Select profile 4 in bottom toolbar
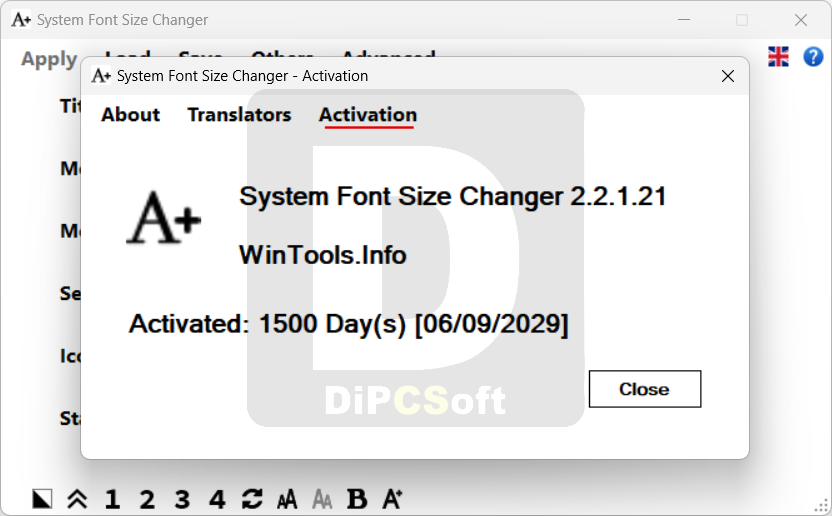 click(217, 499)
